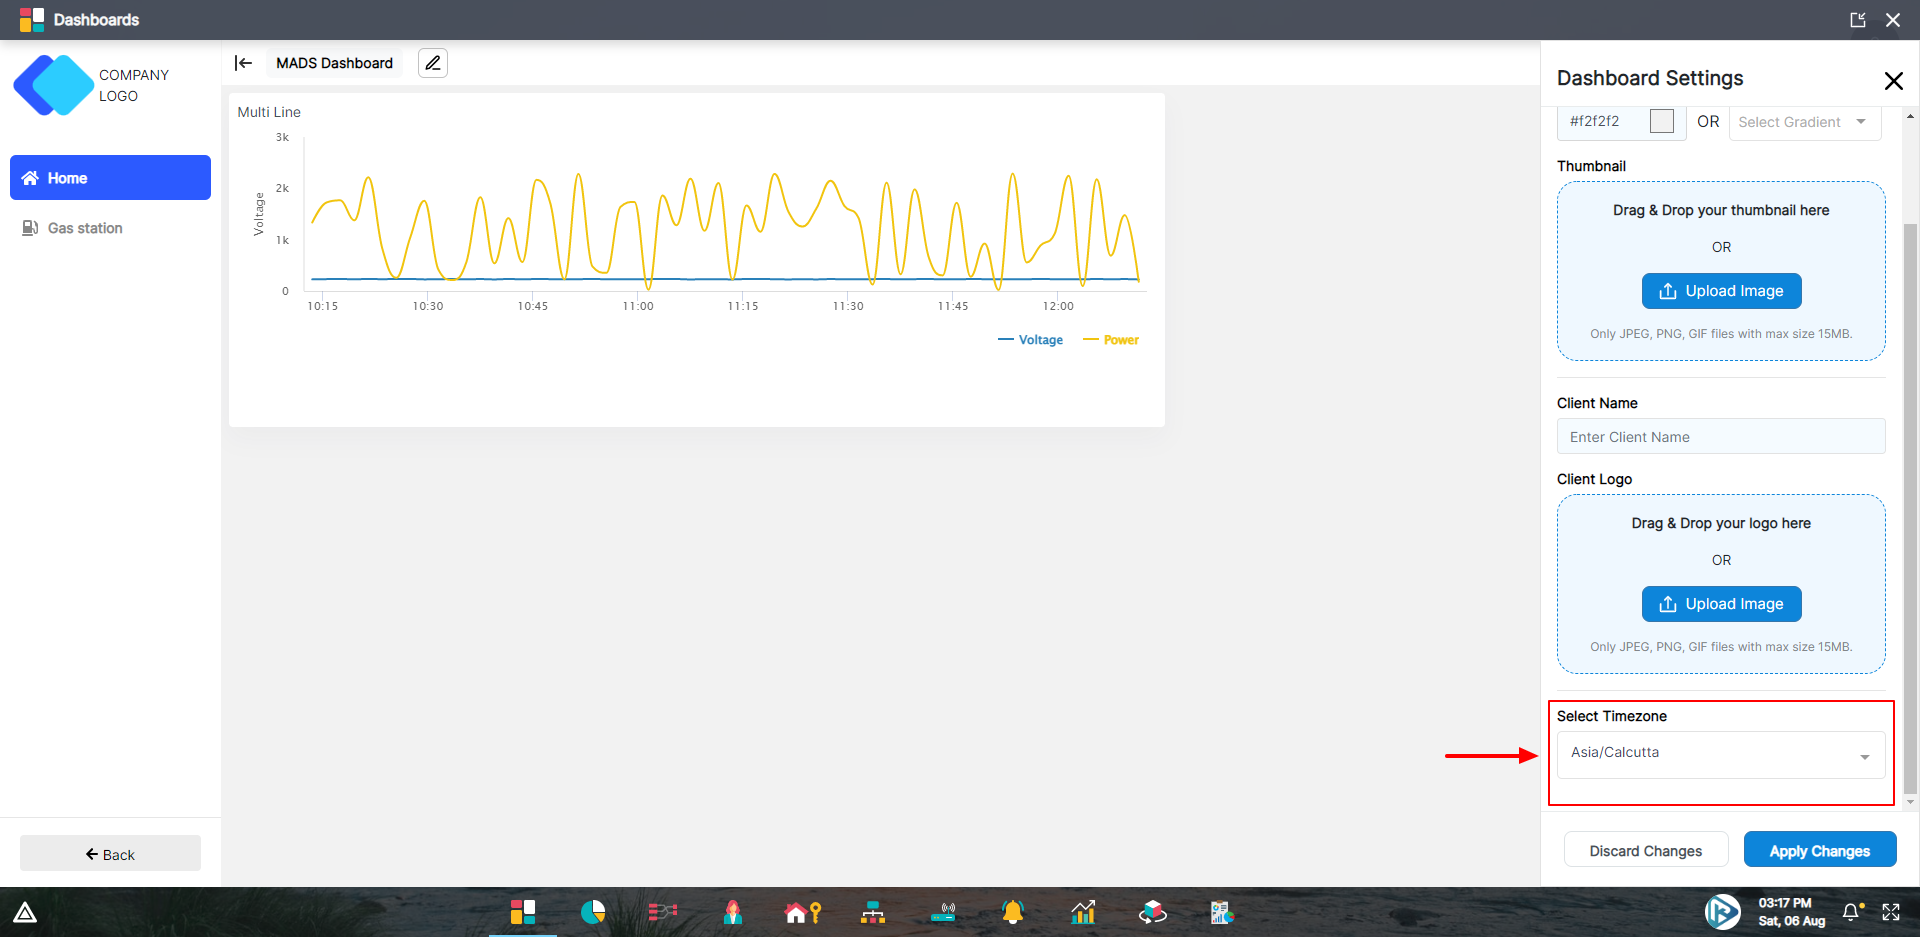Click the #f2f2f2 background color swatch
This screenshot has width=1920, height=937.
tap(1662, 121)
